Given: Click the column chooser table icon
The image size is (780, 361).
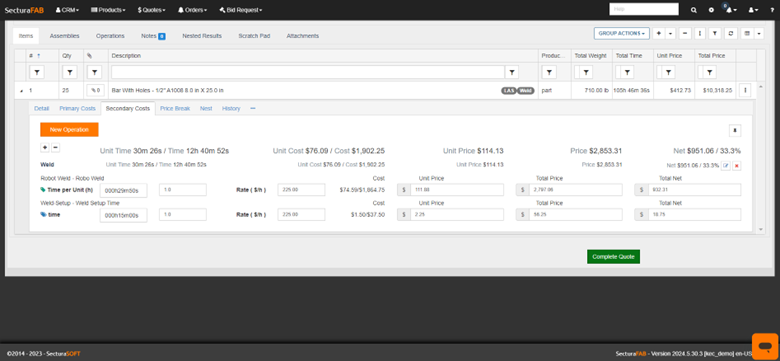Looking at the screenshot, I should [x=747, y=33].
